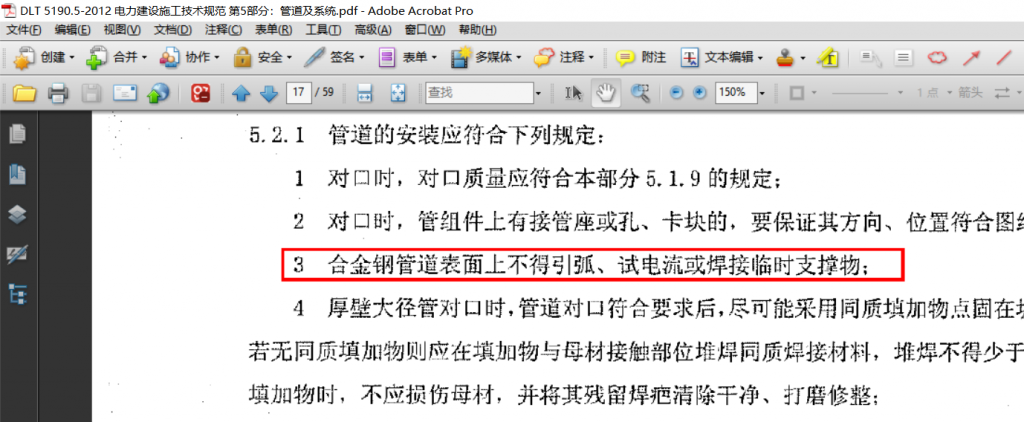
Task: Open the Pages navigation panel
Action: click(18, 135)
